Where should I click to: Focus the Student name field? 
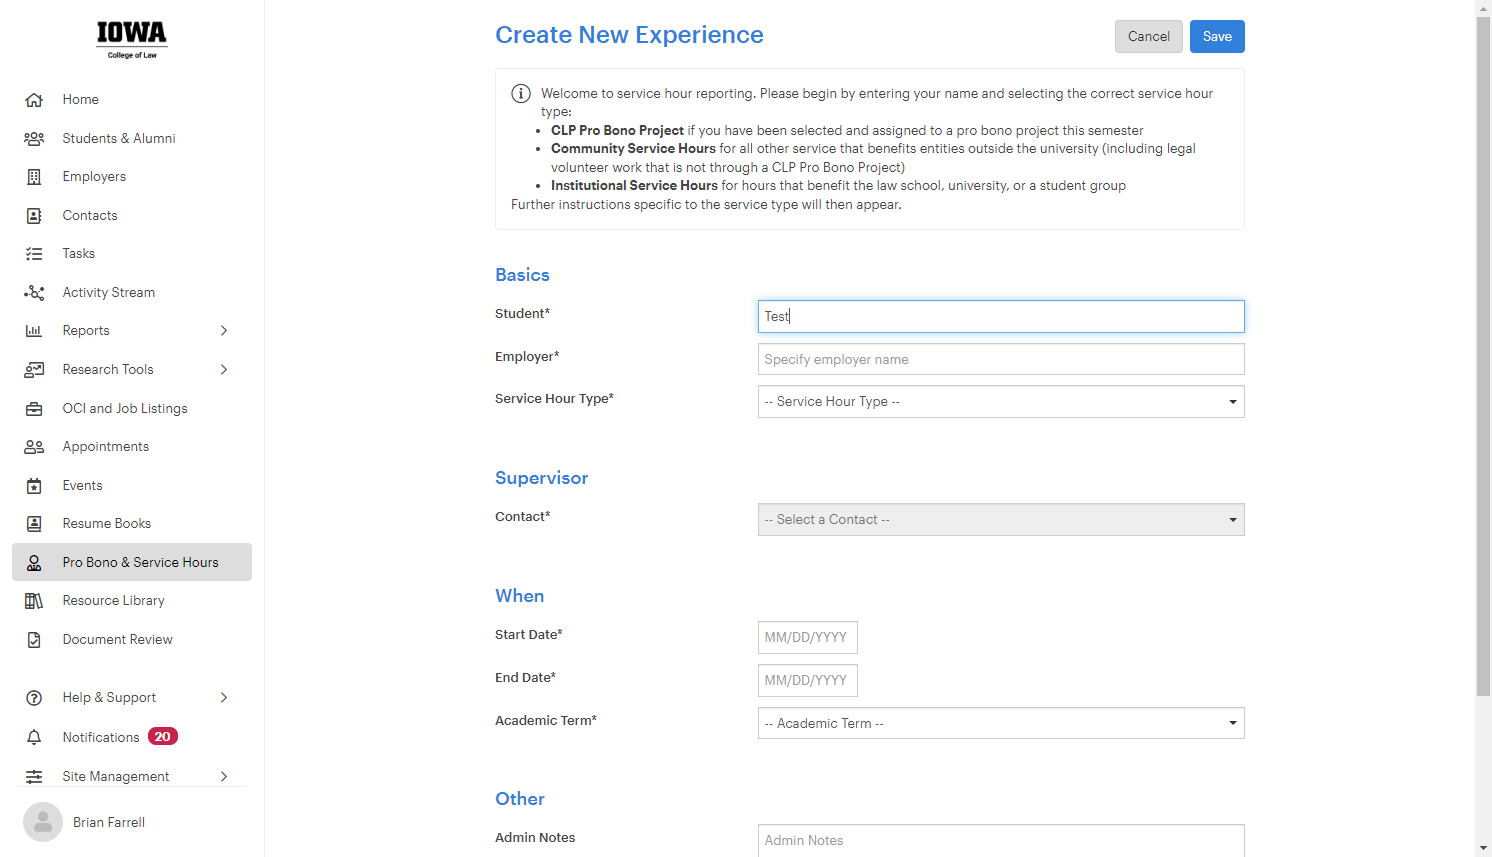pos(1001,317)
